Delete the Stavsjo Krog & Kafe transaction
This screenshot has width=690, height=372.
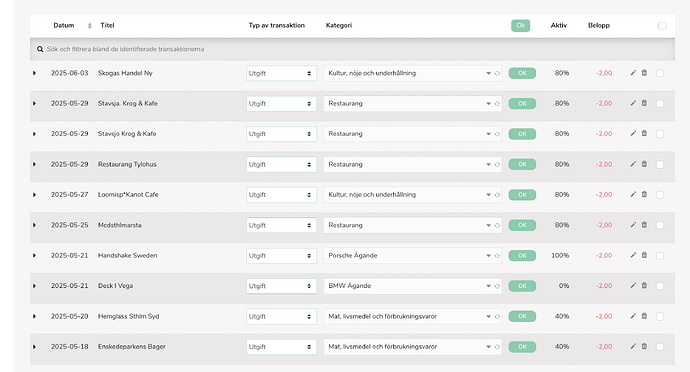(644, 133)
